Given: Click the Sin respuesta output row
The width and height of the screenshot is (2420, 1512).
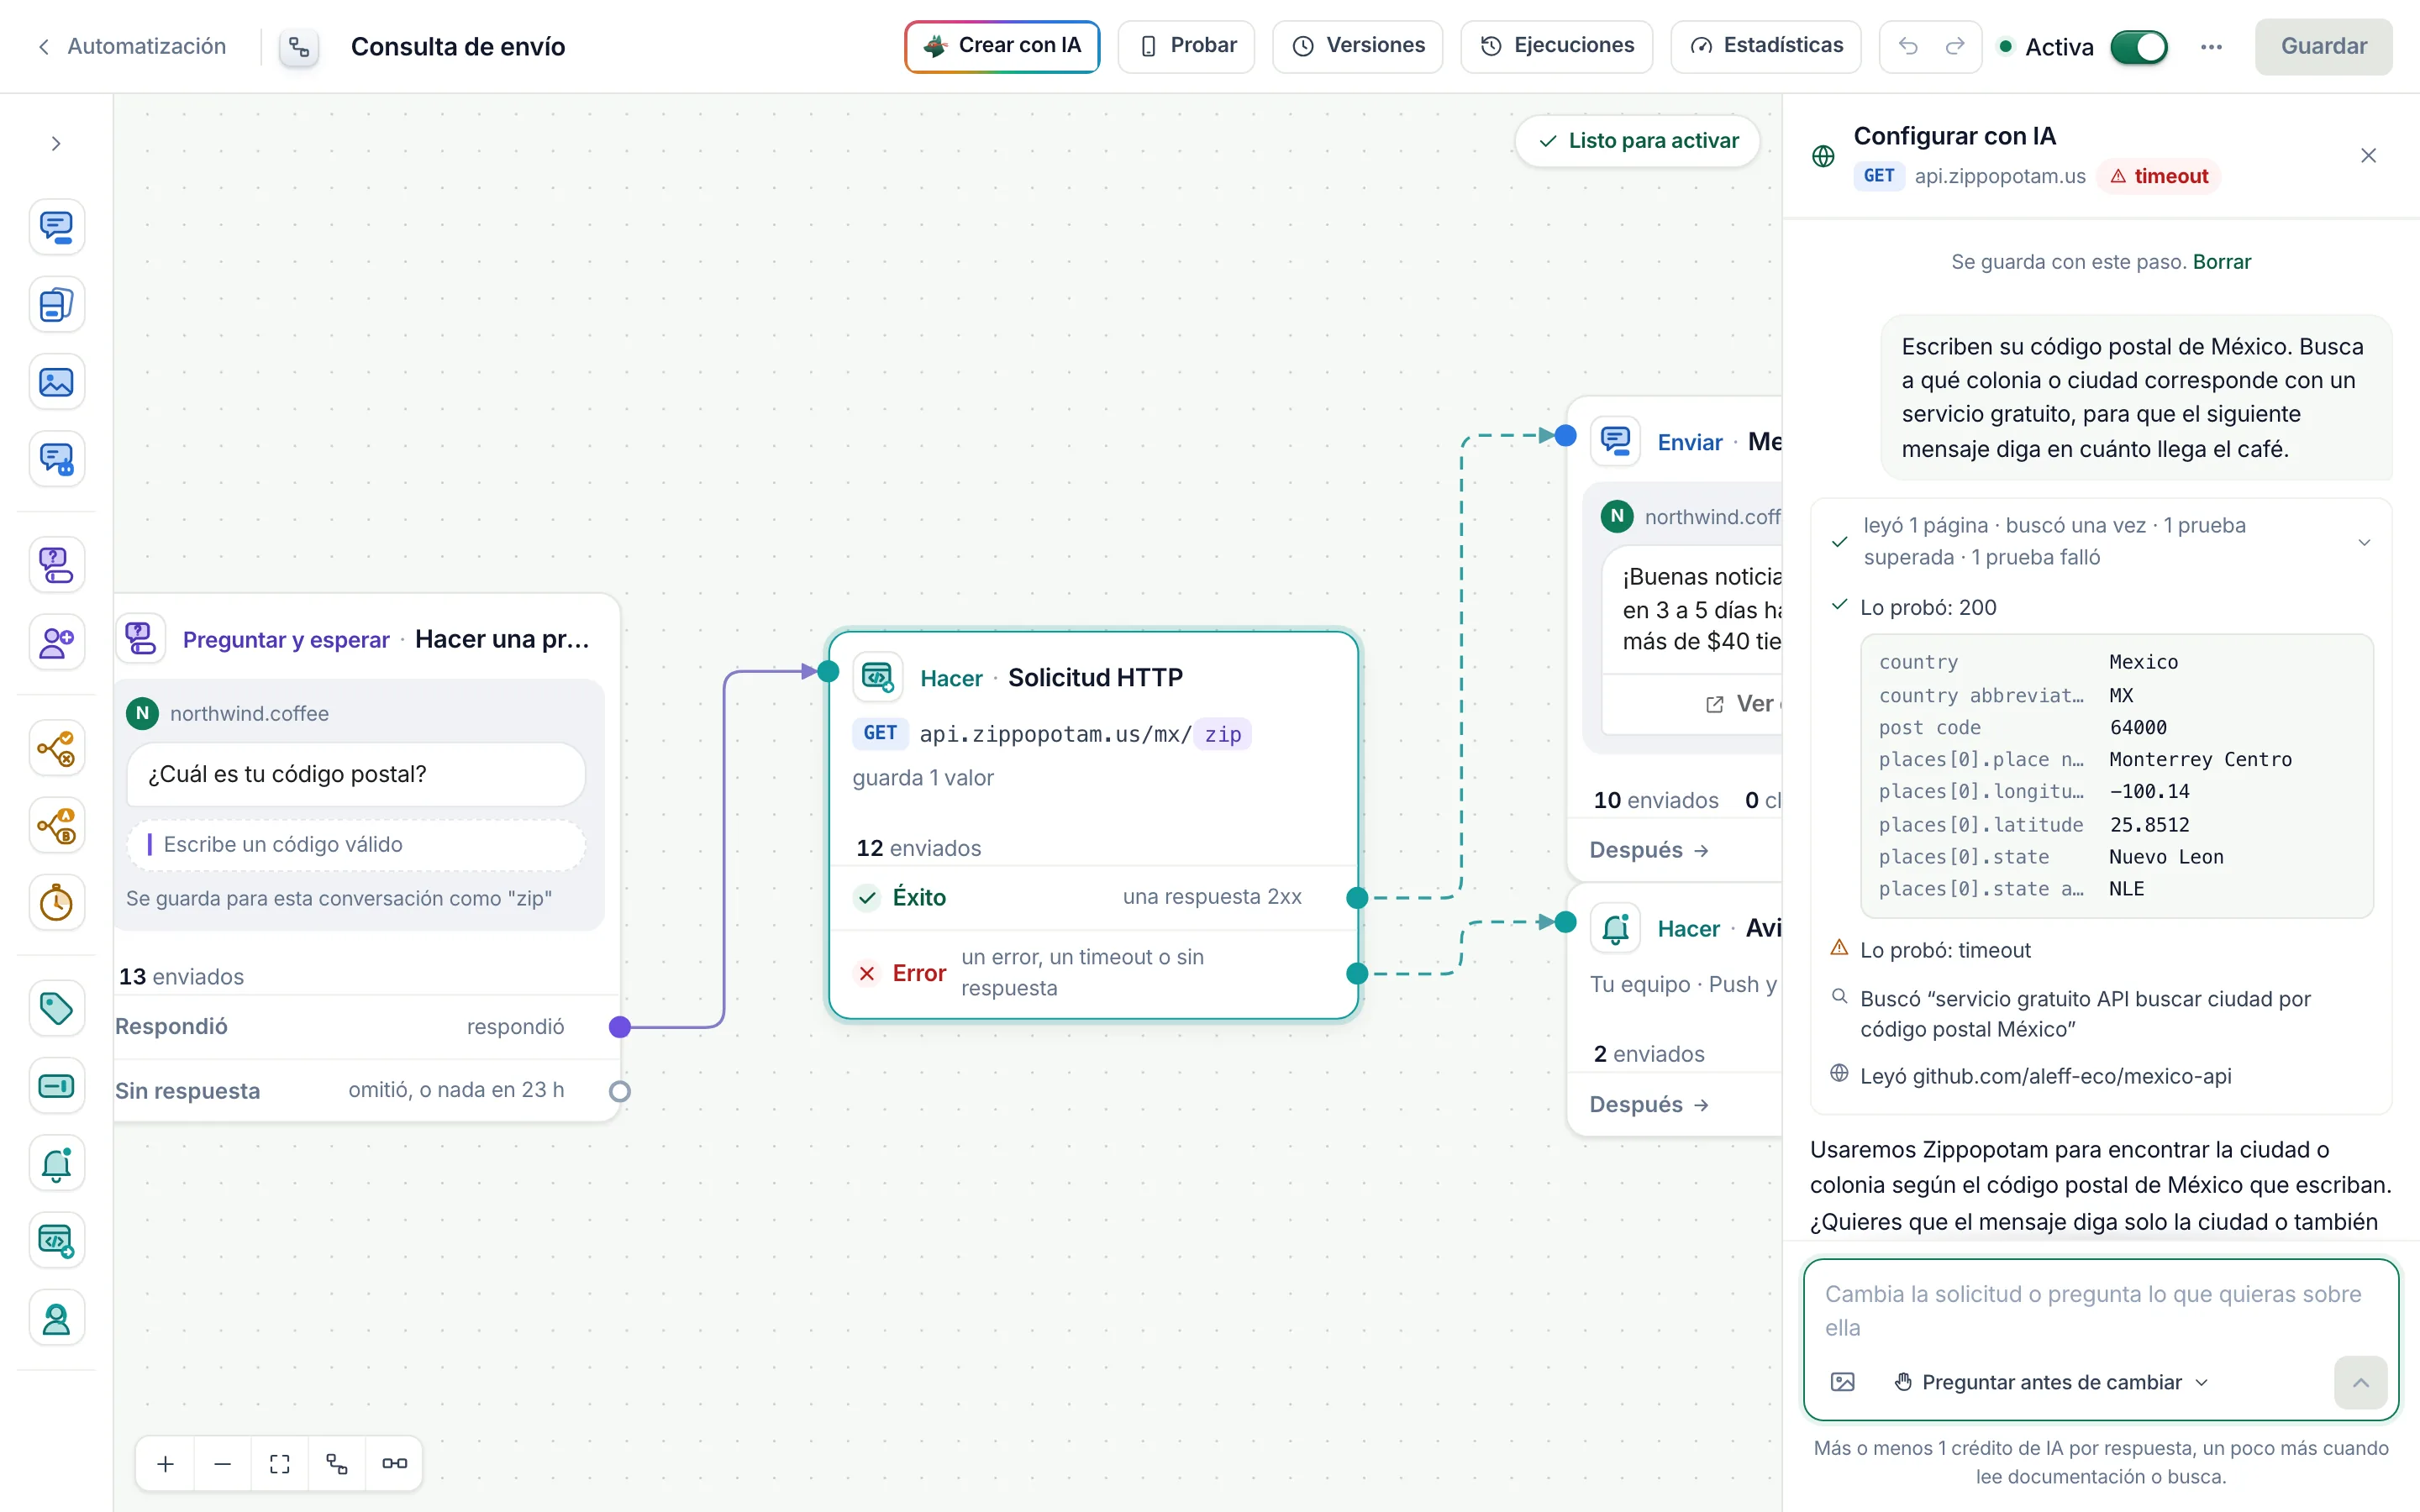Looking at the screenshot, I should coord(366,1091).
